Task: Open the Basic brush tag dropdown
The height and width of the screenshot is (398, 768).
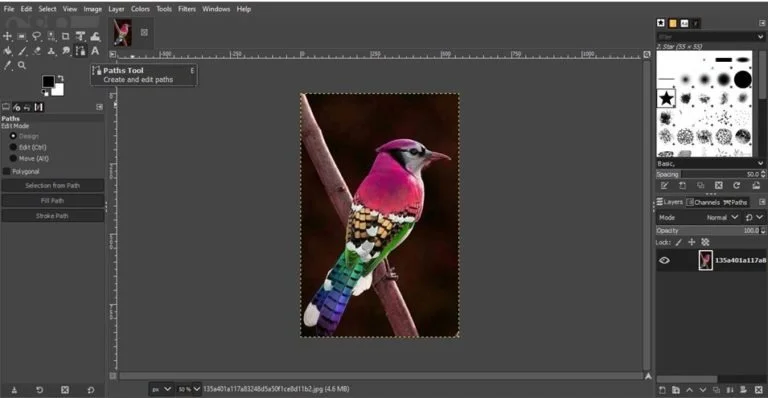Action: 760,164
